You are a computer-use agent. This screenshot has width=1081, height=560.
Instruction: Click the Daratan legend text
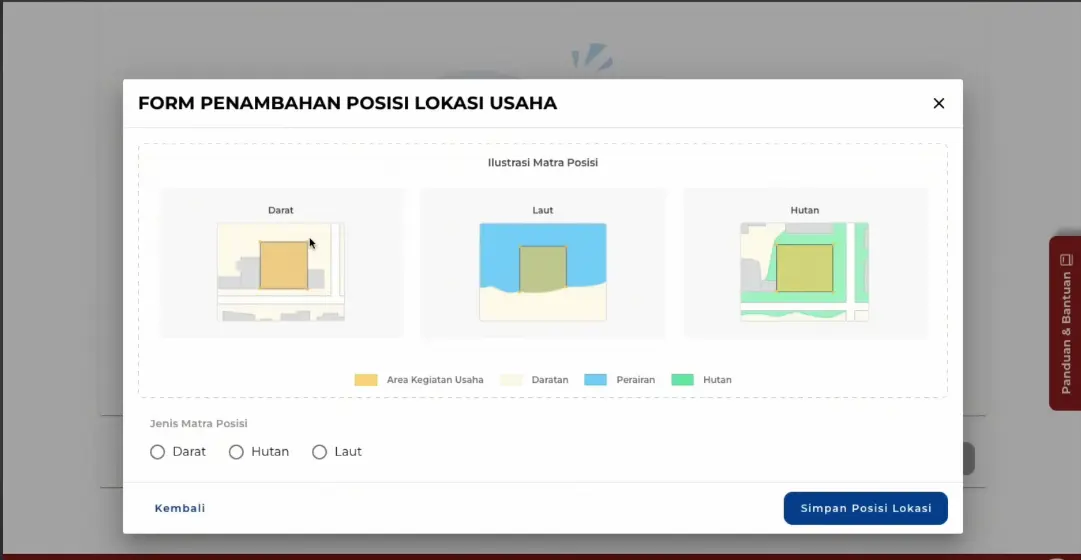pos(550,380)
